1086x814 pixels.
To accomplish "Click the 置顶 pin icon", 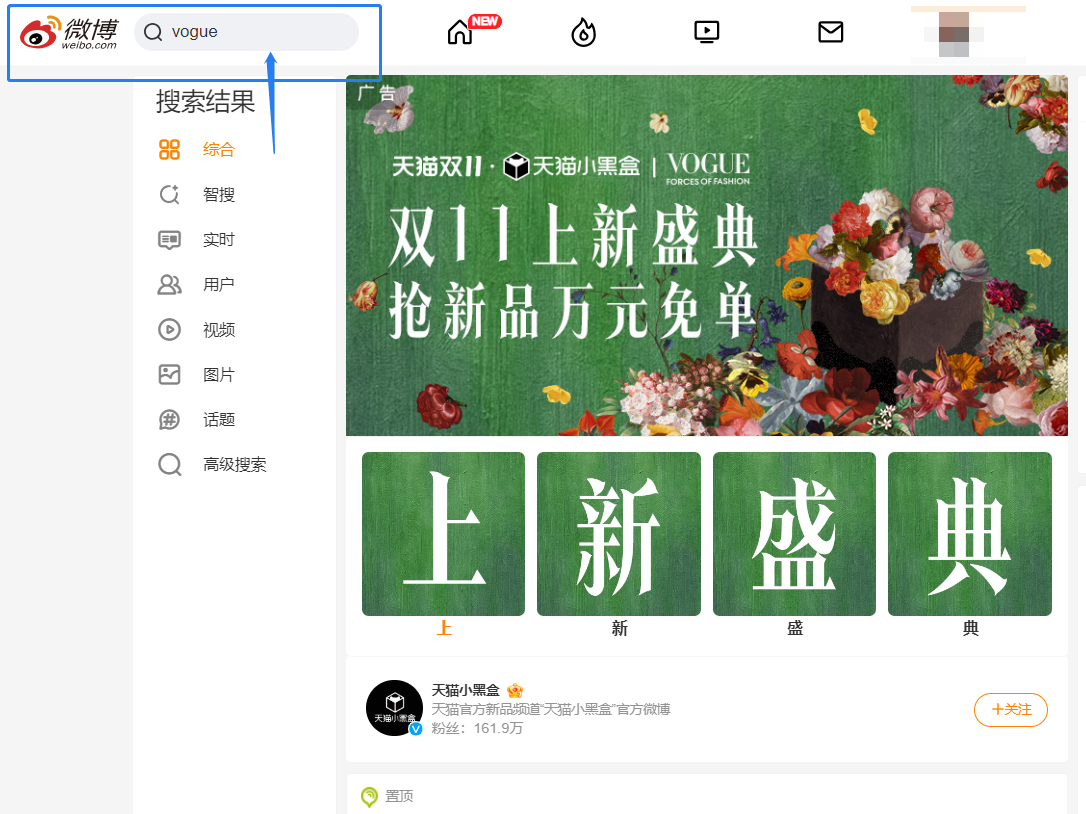I will click(x=369, y=797).
